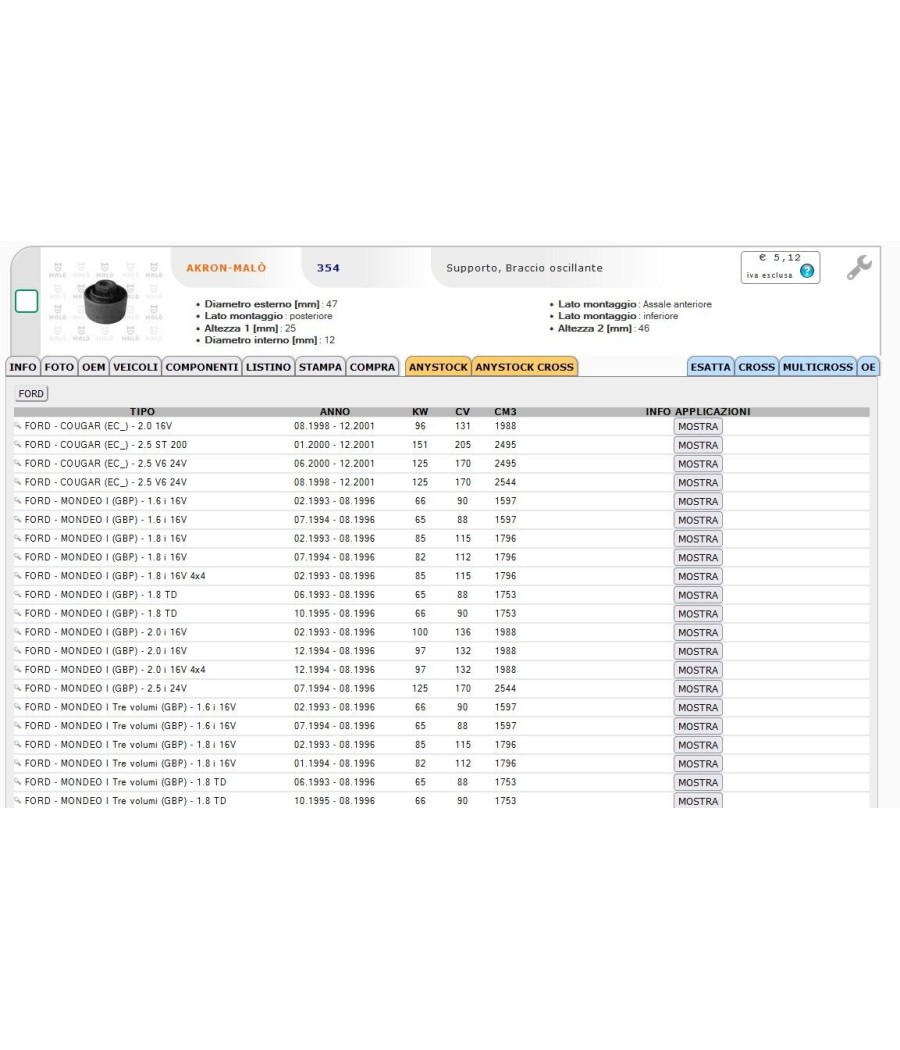Click magnifier icon beside Mondeo 2.5 i 24V
Viewport: 900px width, 1050px height.
click(x=17, y=688)
